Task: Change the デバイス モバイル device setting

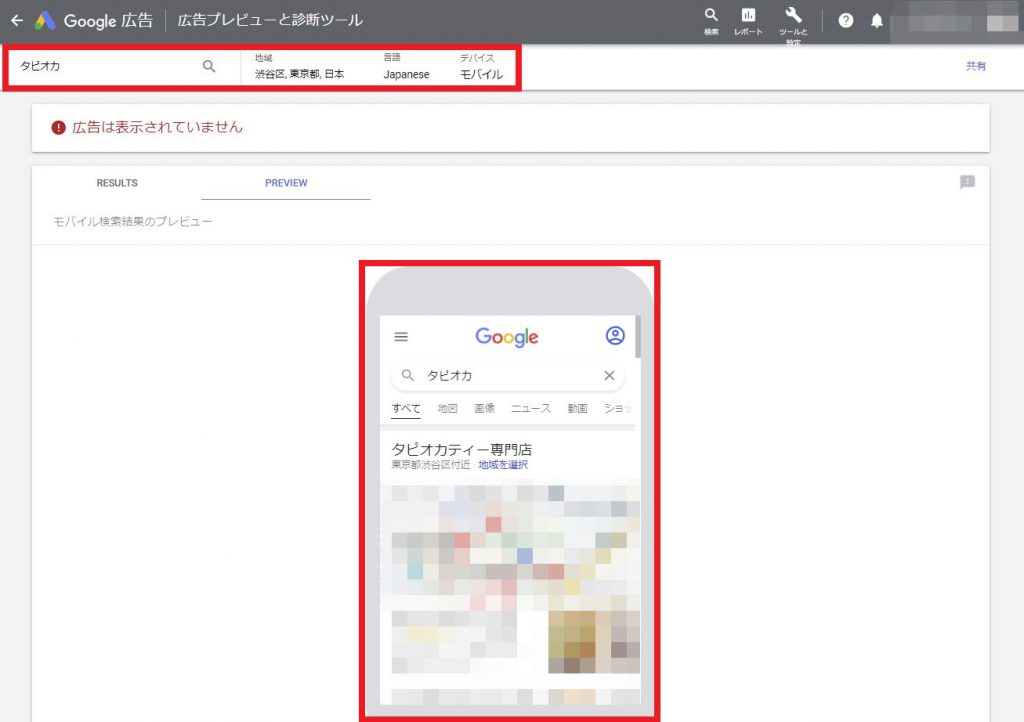Action: (481, 67)
